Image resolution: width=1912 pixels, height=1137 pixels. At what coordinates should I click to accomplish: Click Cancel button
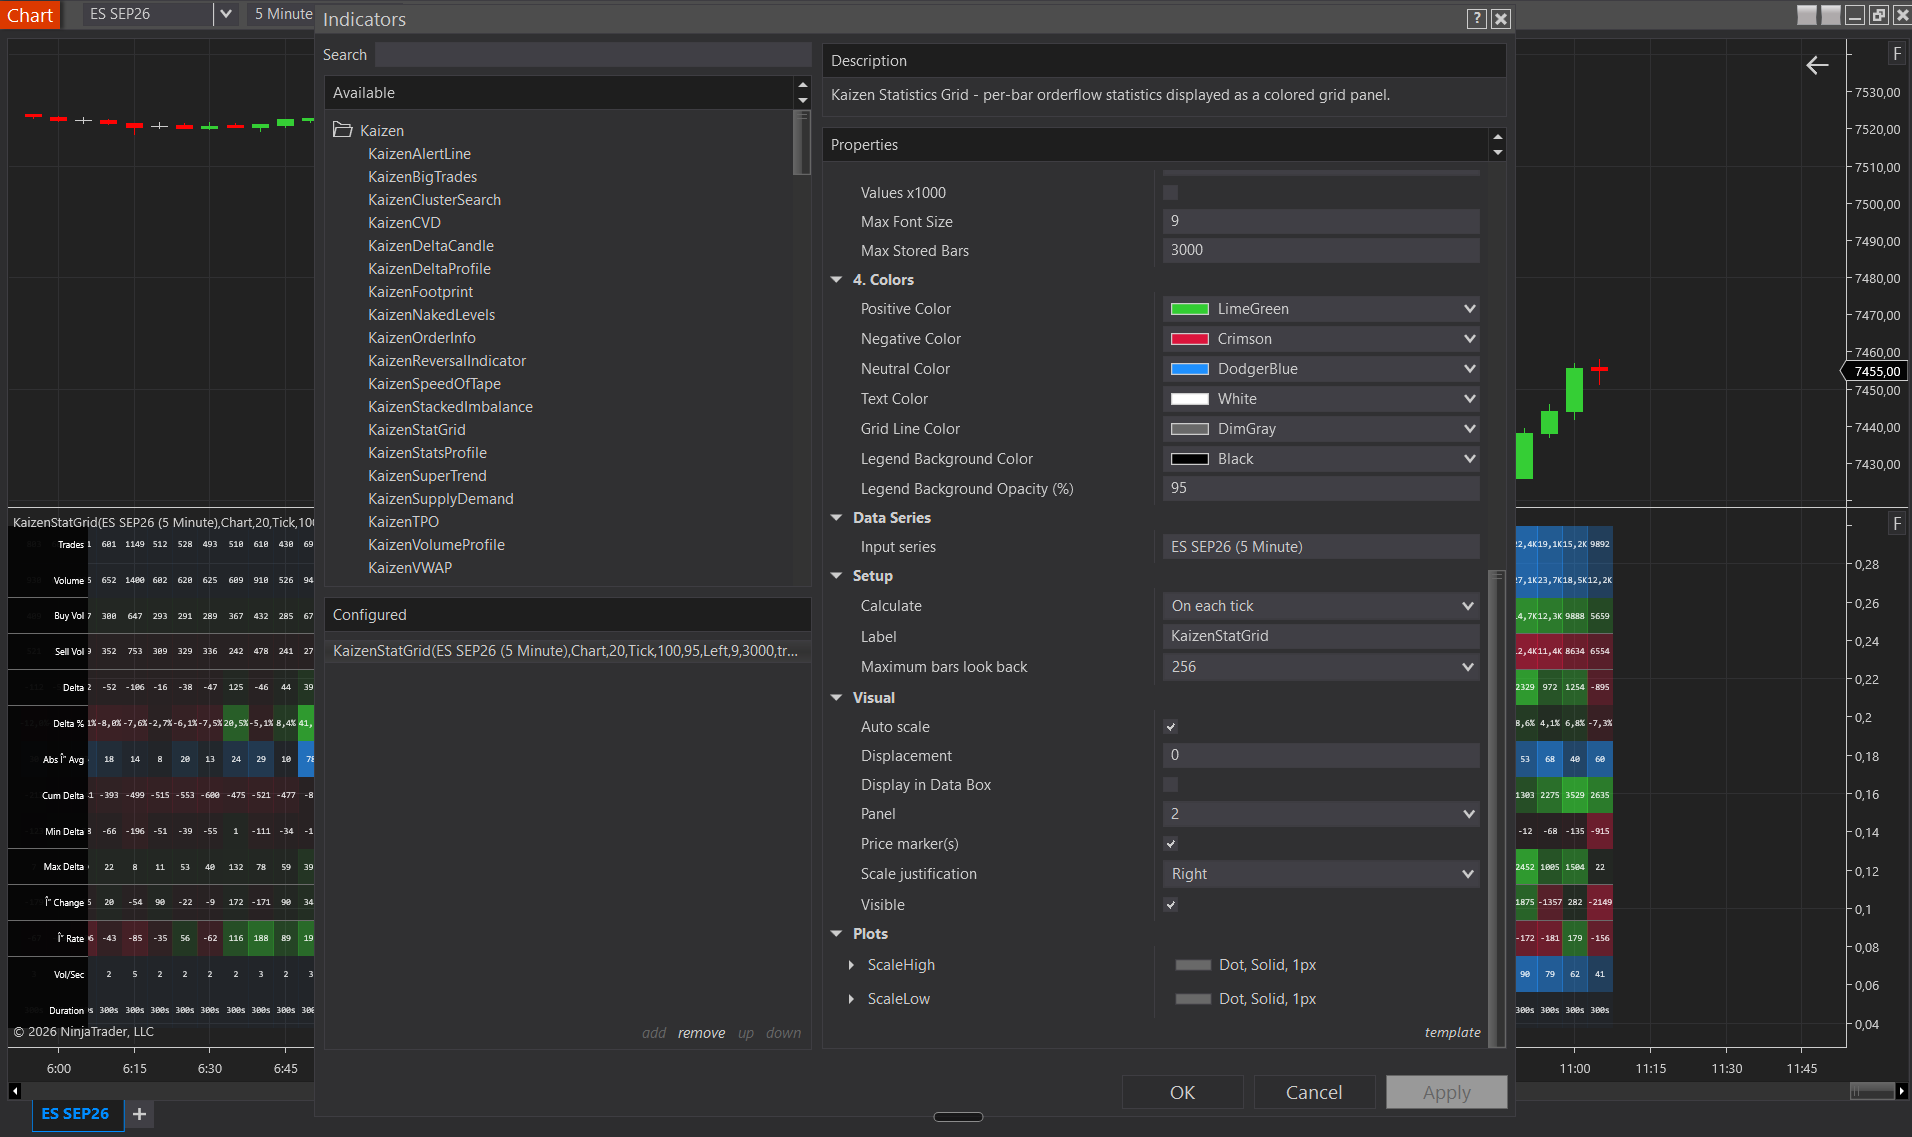pos(1314,1092)
